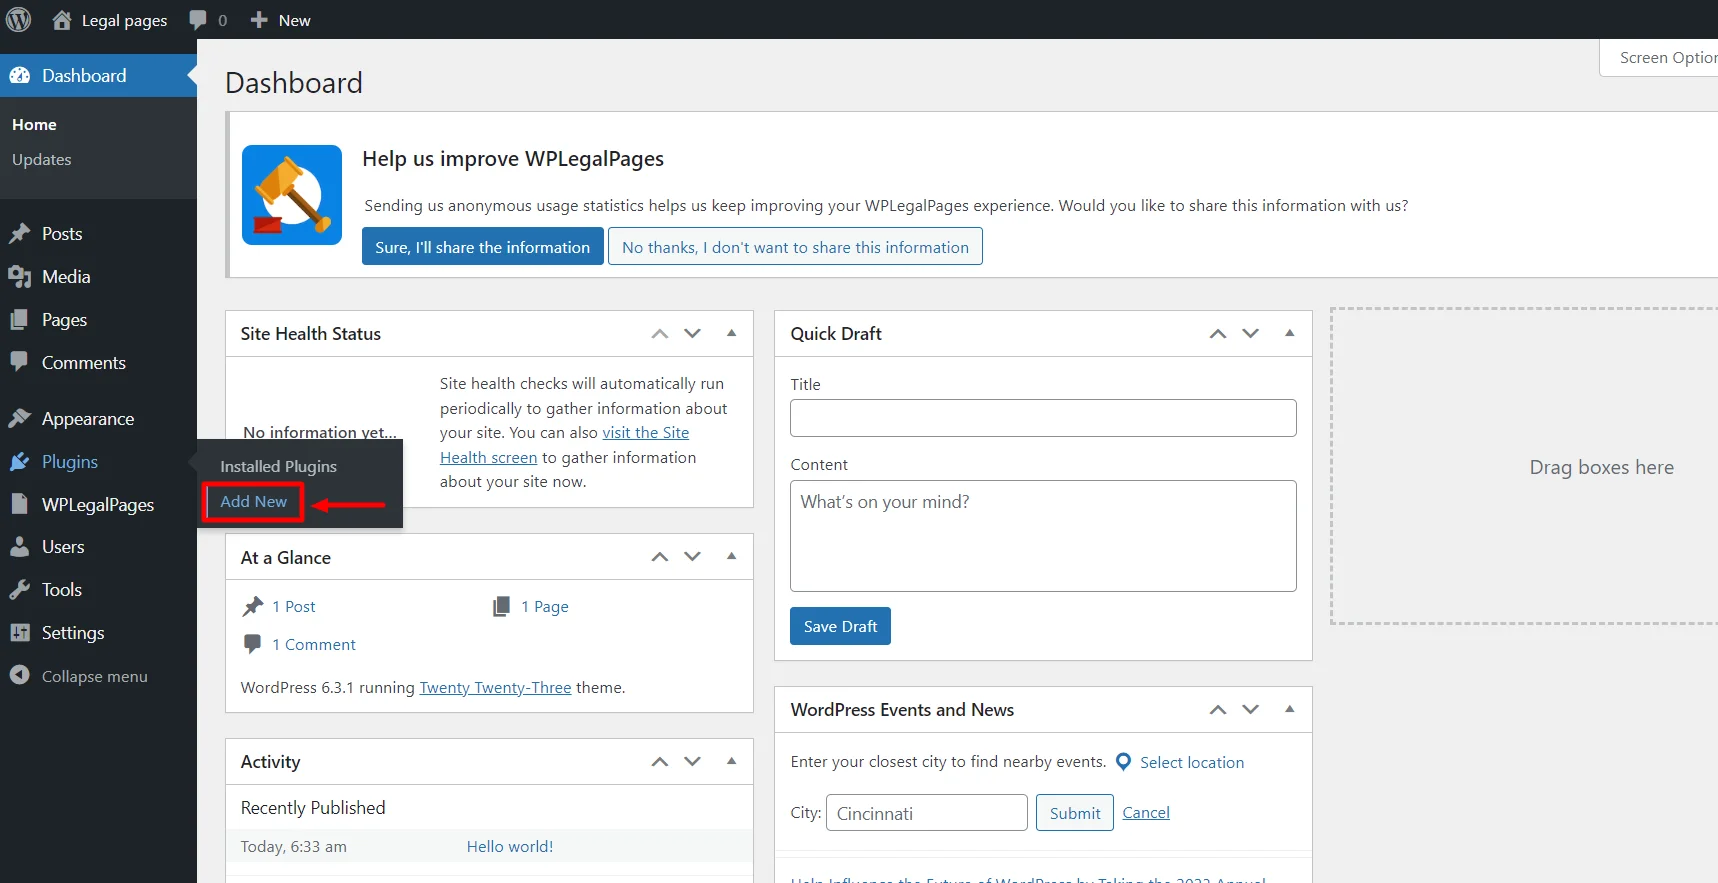The width and height of the screenshot is (1718, 883).
Task: Click the WordPress logo in admin bar
Action: (19, 20)
